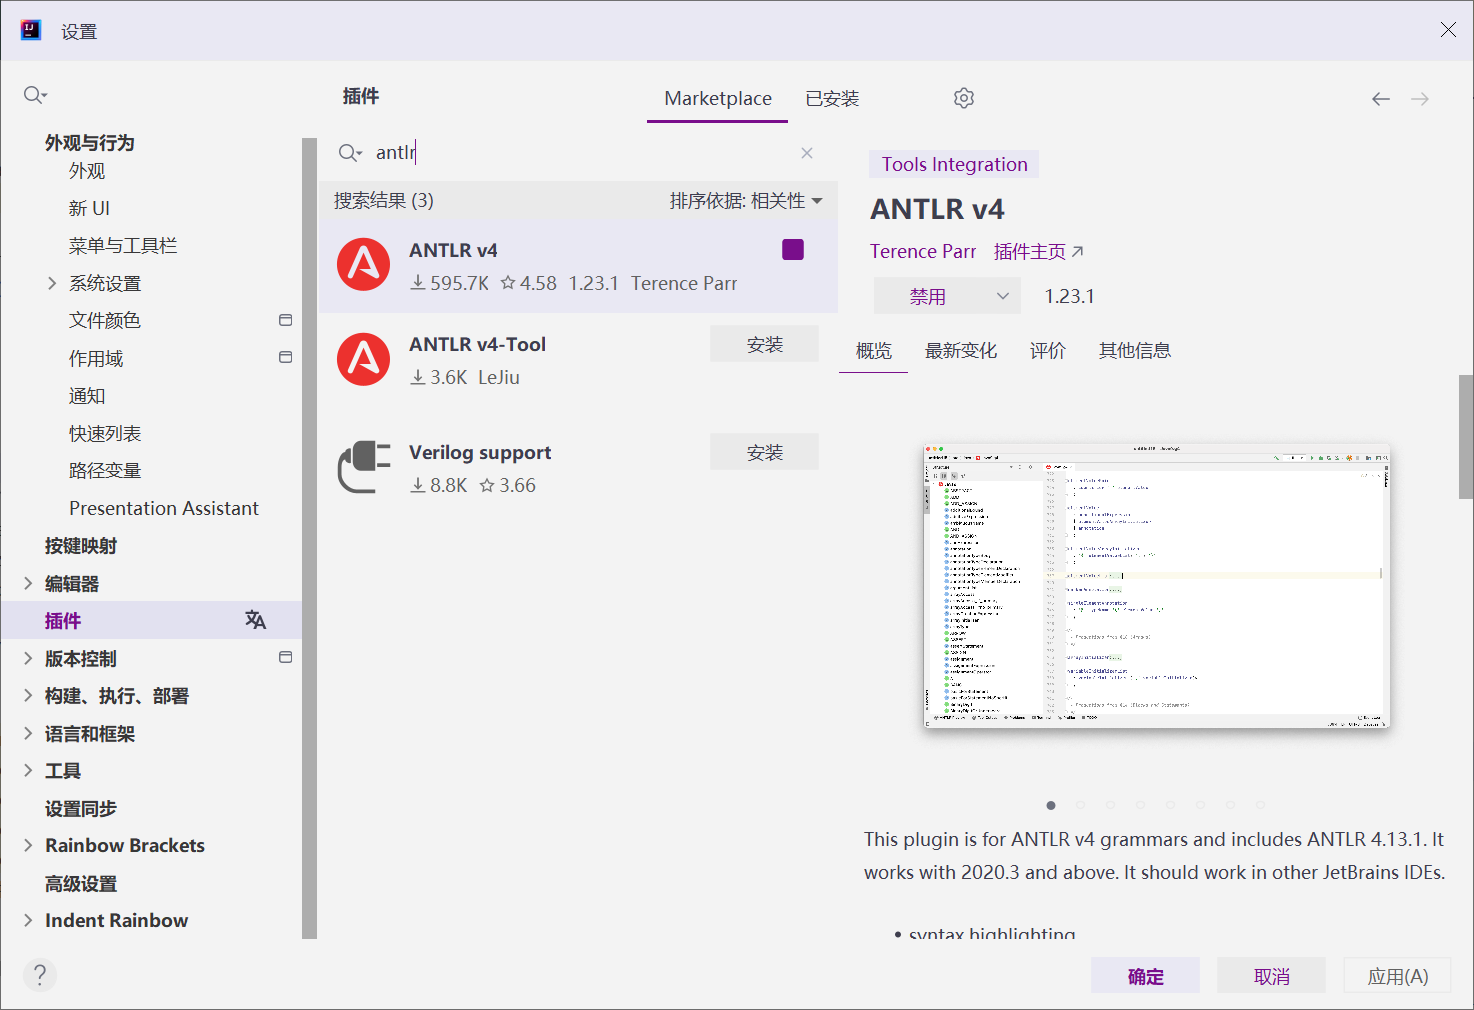Open the 概览 tab
1474x1010 pixels.
873,351
